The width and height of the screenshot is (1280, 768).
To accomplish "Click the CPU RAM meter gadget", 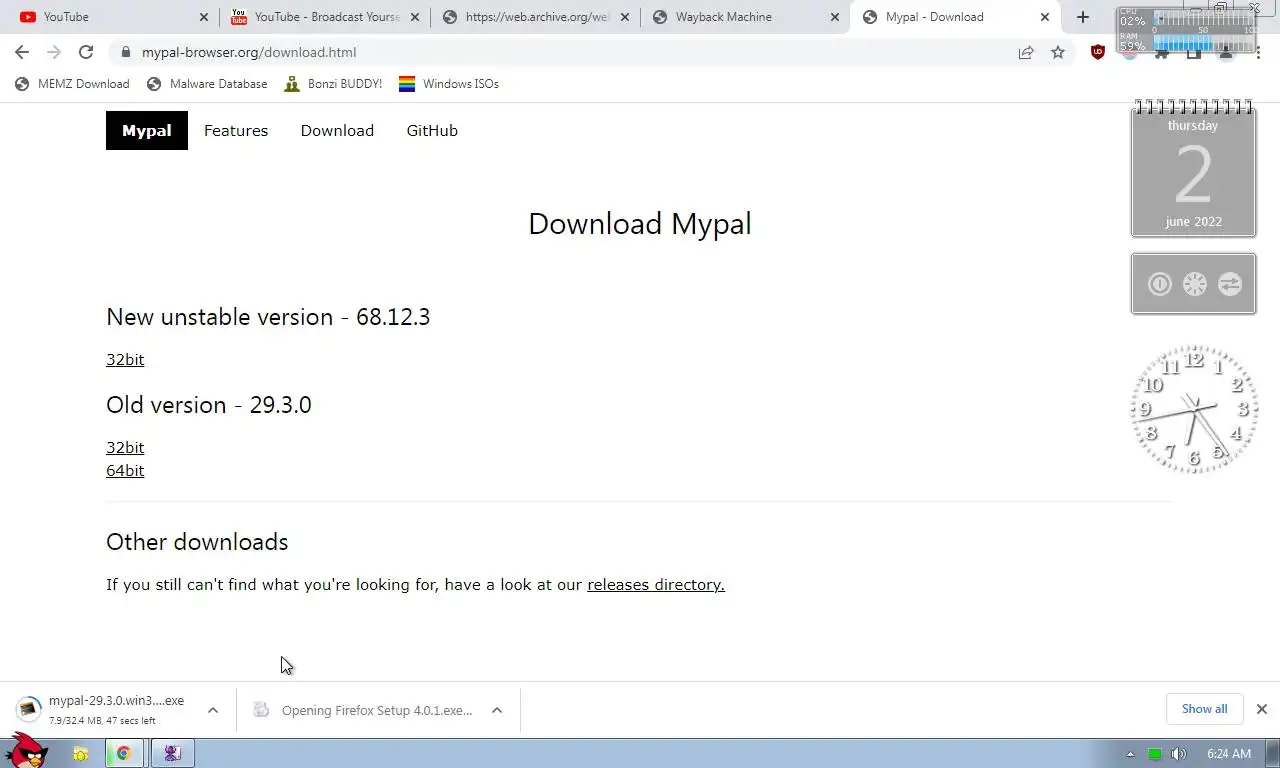I will [x=1187, y=28].
